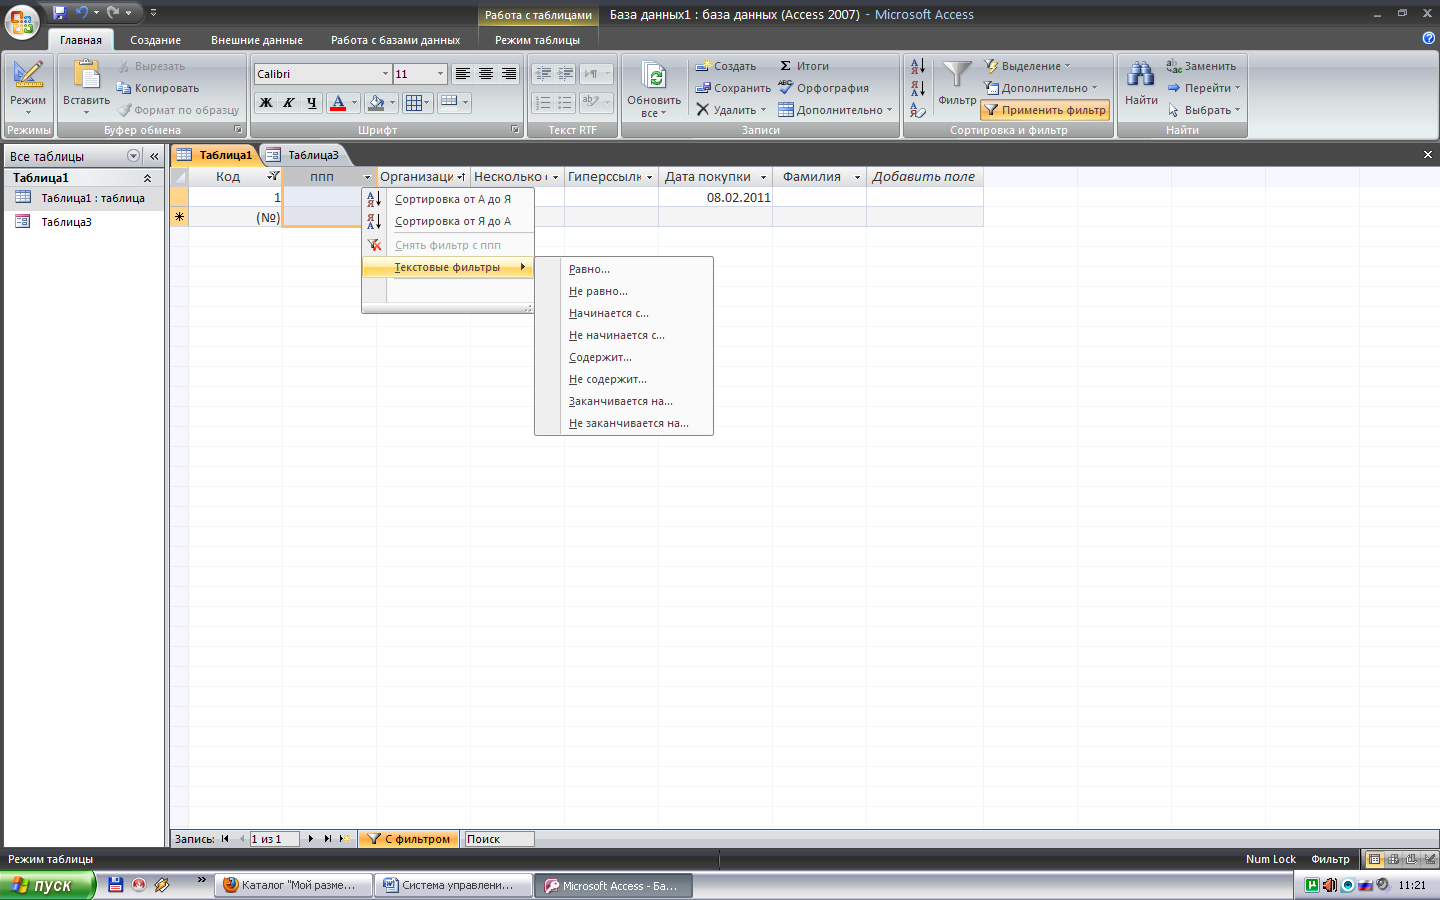Click the пуск Start button
The width and height of the screenshot is (1440, 900).
click(47, 885)
